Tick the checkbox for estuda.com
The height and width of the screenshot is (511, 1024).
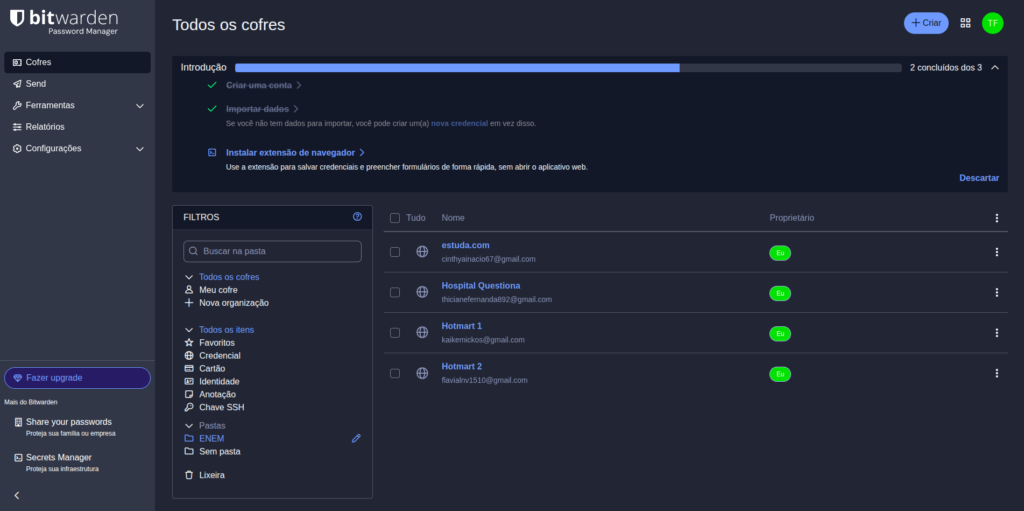[x=394, y=252]
